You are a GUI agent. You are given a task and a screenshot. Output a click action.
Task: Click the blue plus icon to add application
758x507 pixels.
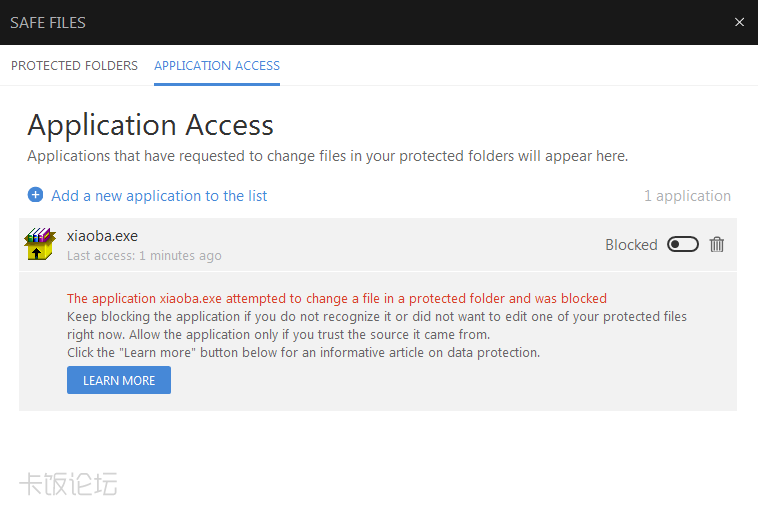click(x=35, y=195)
